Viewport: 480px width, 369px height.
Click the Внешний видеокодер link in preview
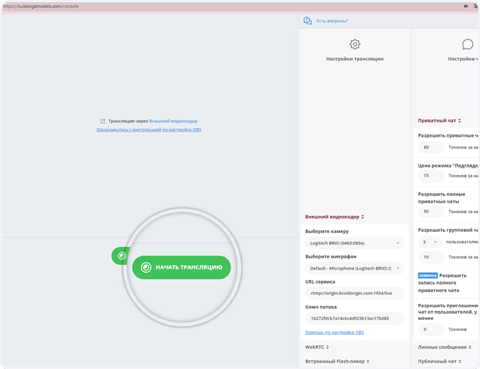(173, 121)
